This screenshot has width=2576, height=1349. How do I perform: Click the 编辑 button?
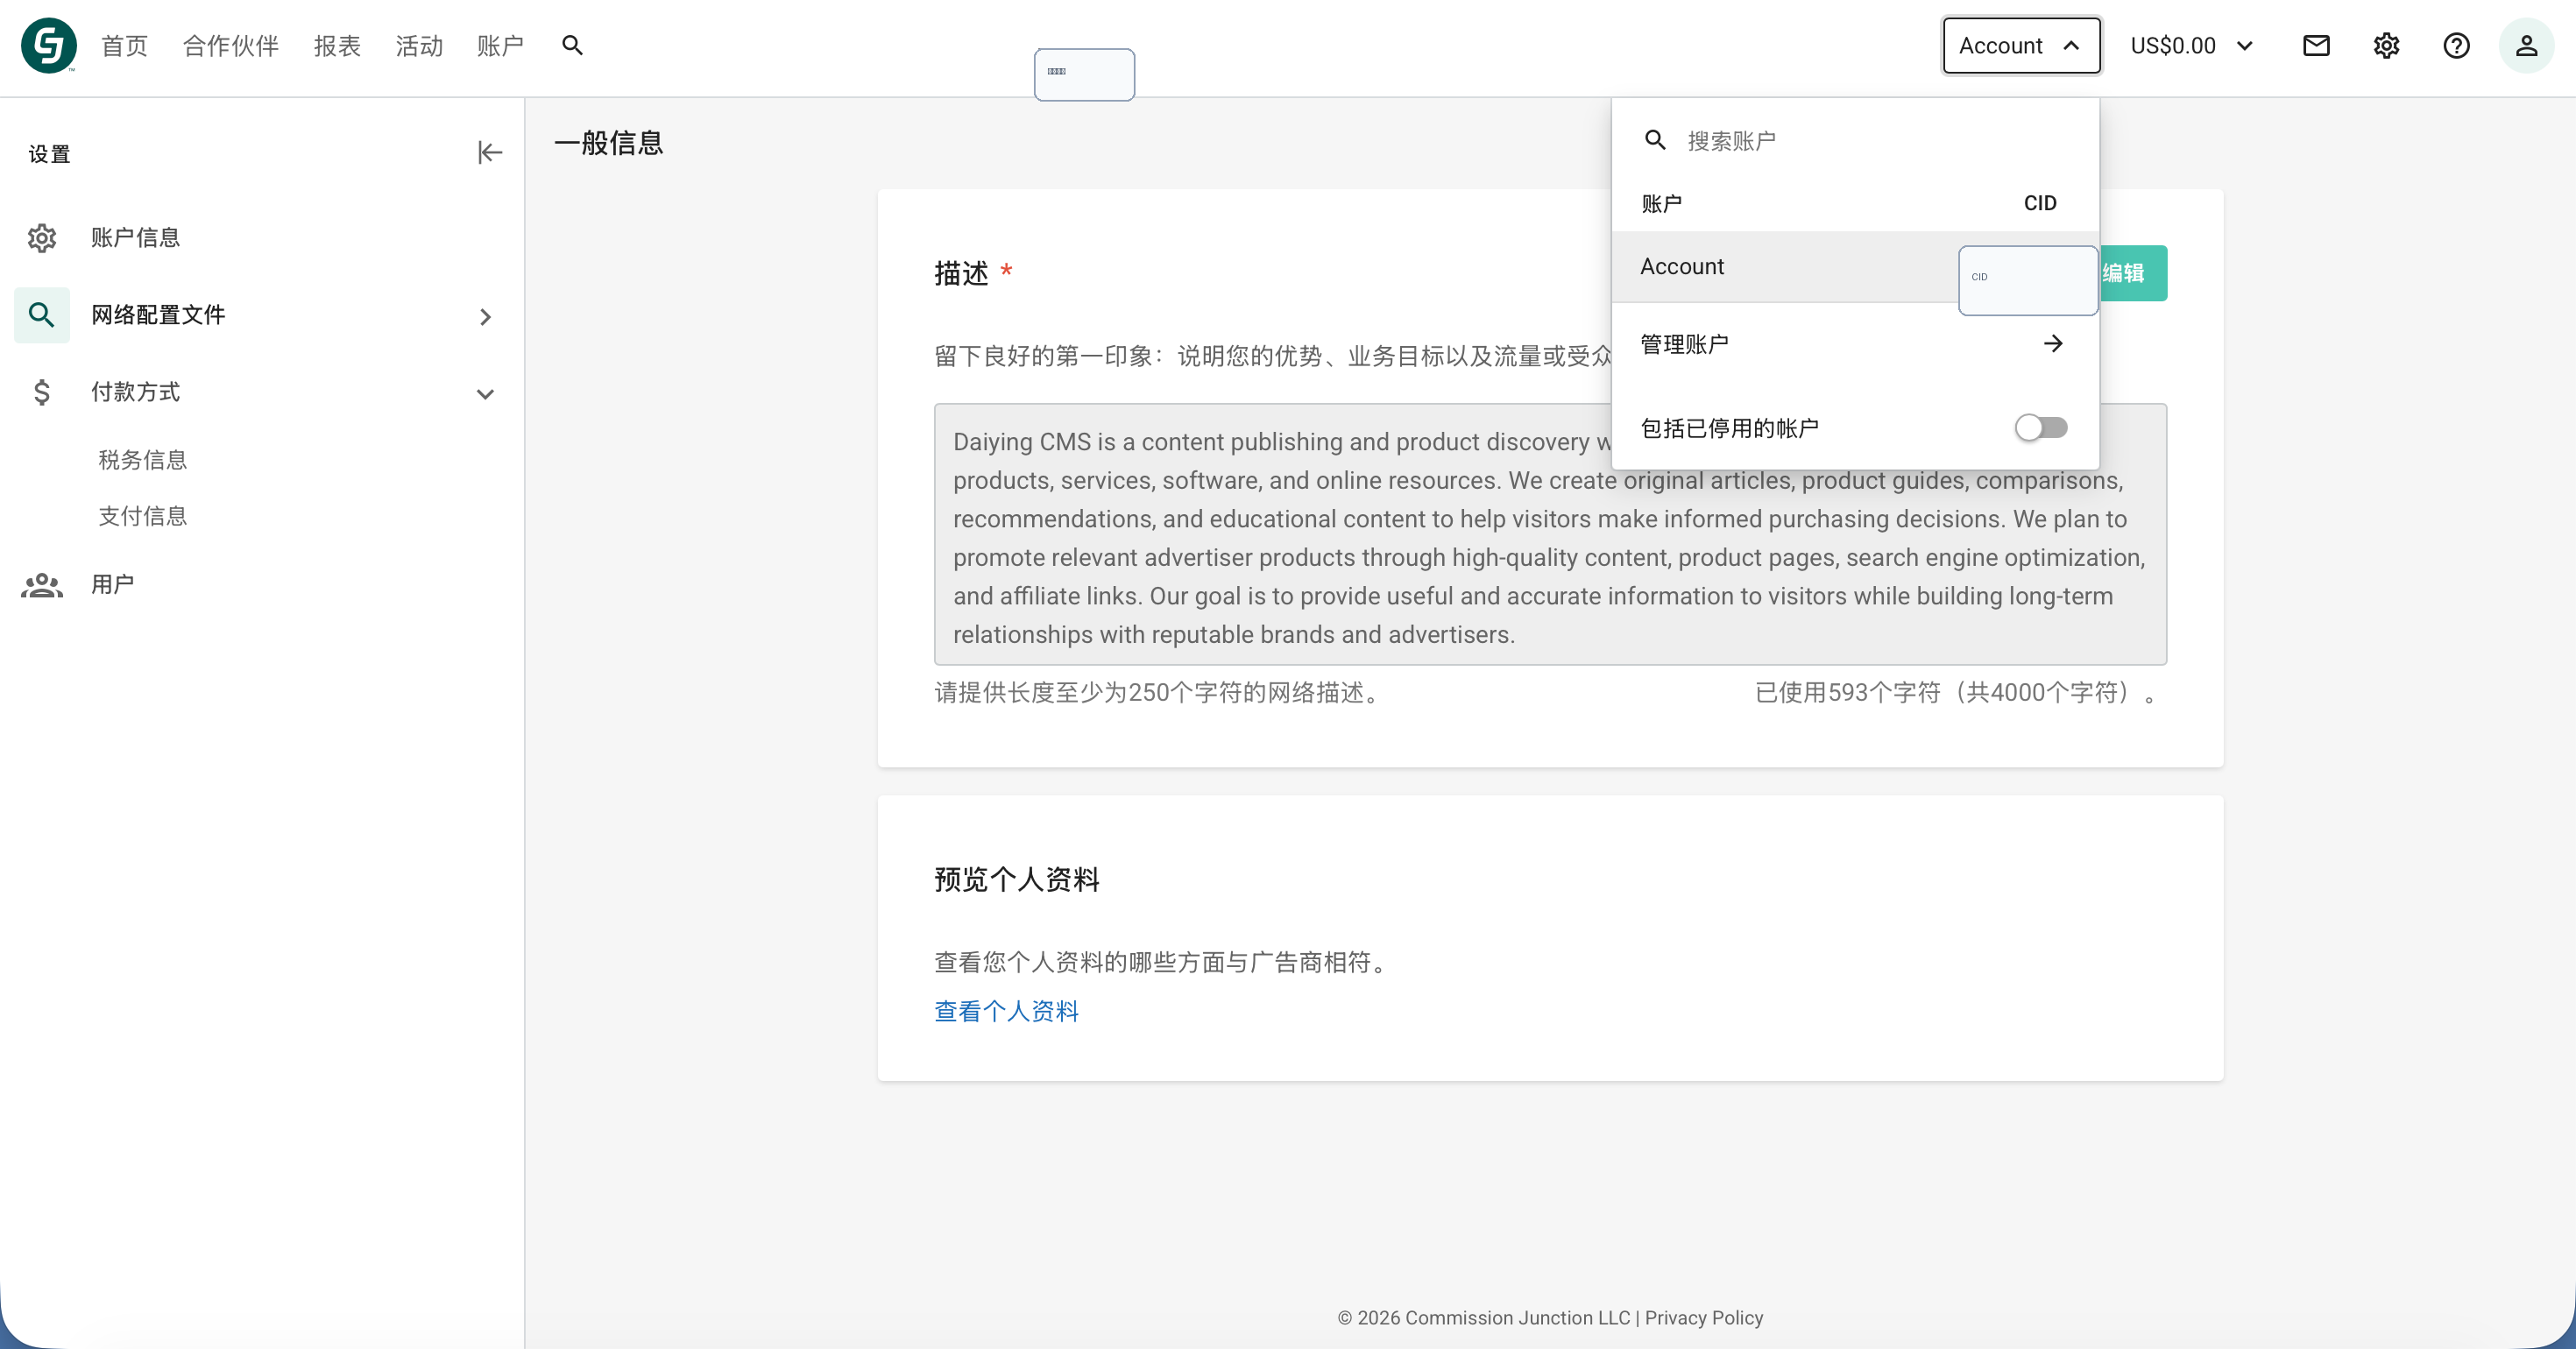point(2132,273)
